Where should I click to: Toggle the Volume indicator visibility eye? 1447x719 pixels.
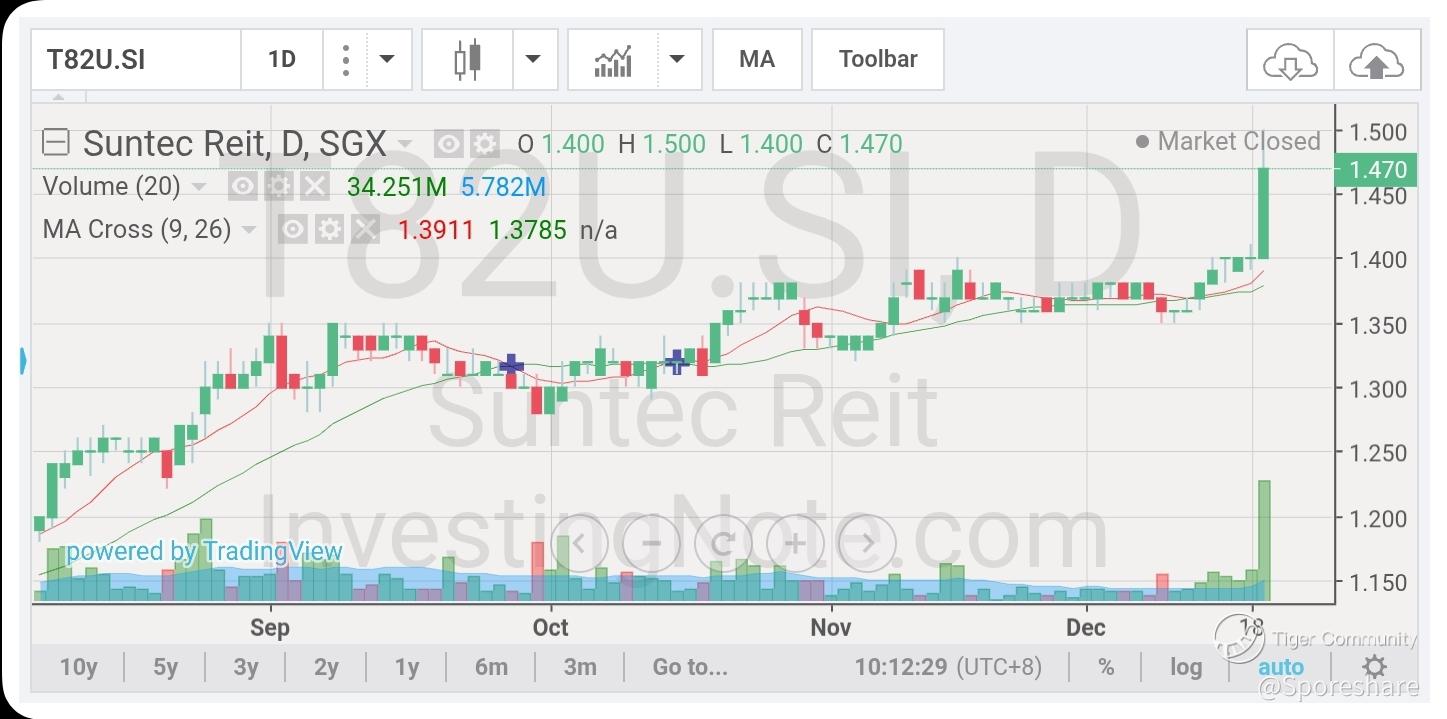[242, 187]
